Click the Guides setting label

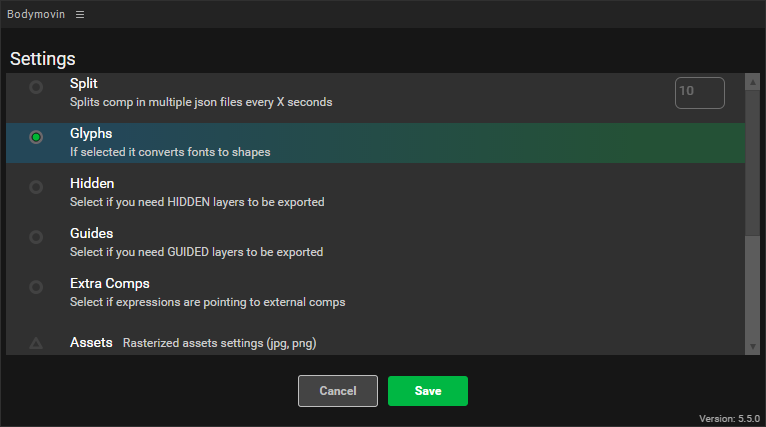[91, 233]
